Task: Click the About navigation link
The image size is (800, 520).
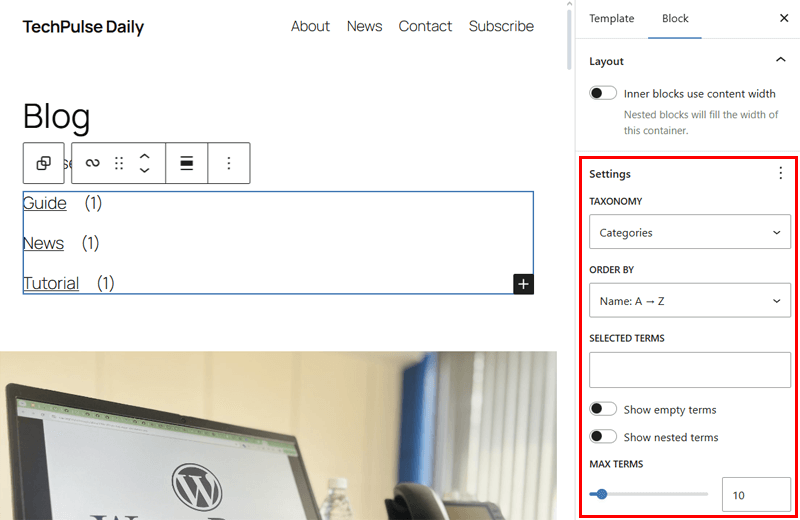Action: 310,26
